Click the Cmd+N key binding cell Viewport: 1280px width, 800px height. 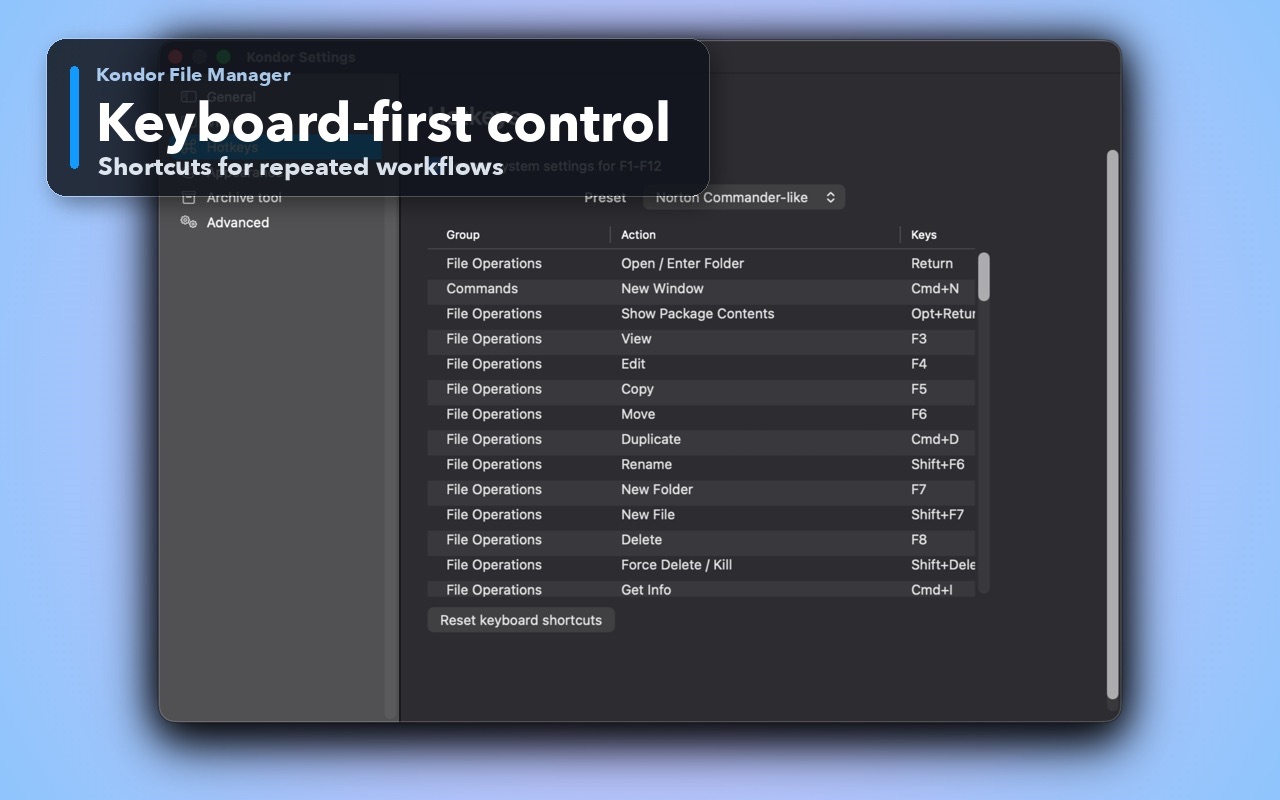click(x=935, y=288)
